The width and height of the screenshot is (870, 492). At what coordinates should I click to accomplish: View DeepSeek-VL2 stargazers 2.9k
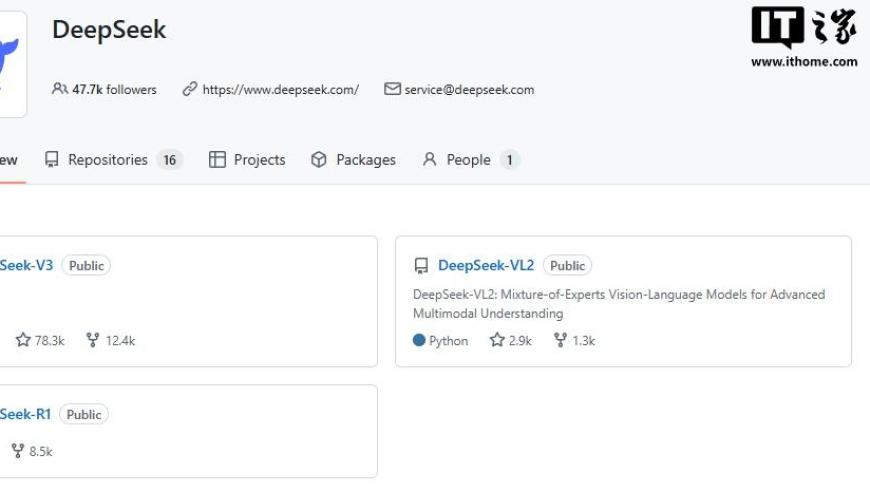(520, 341)
